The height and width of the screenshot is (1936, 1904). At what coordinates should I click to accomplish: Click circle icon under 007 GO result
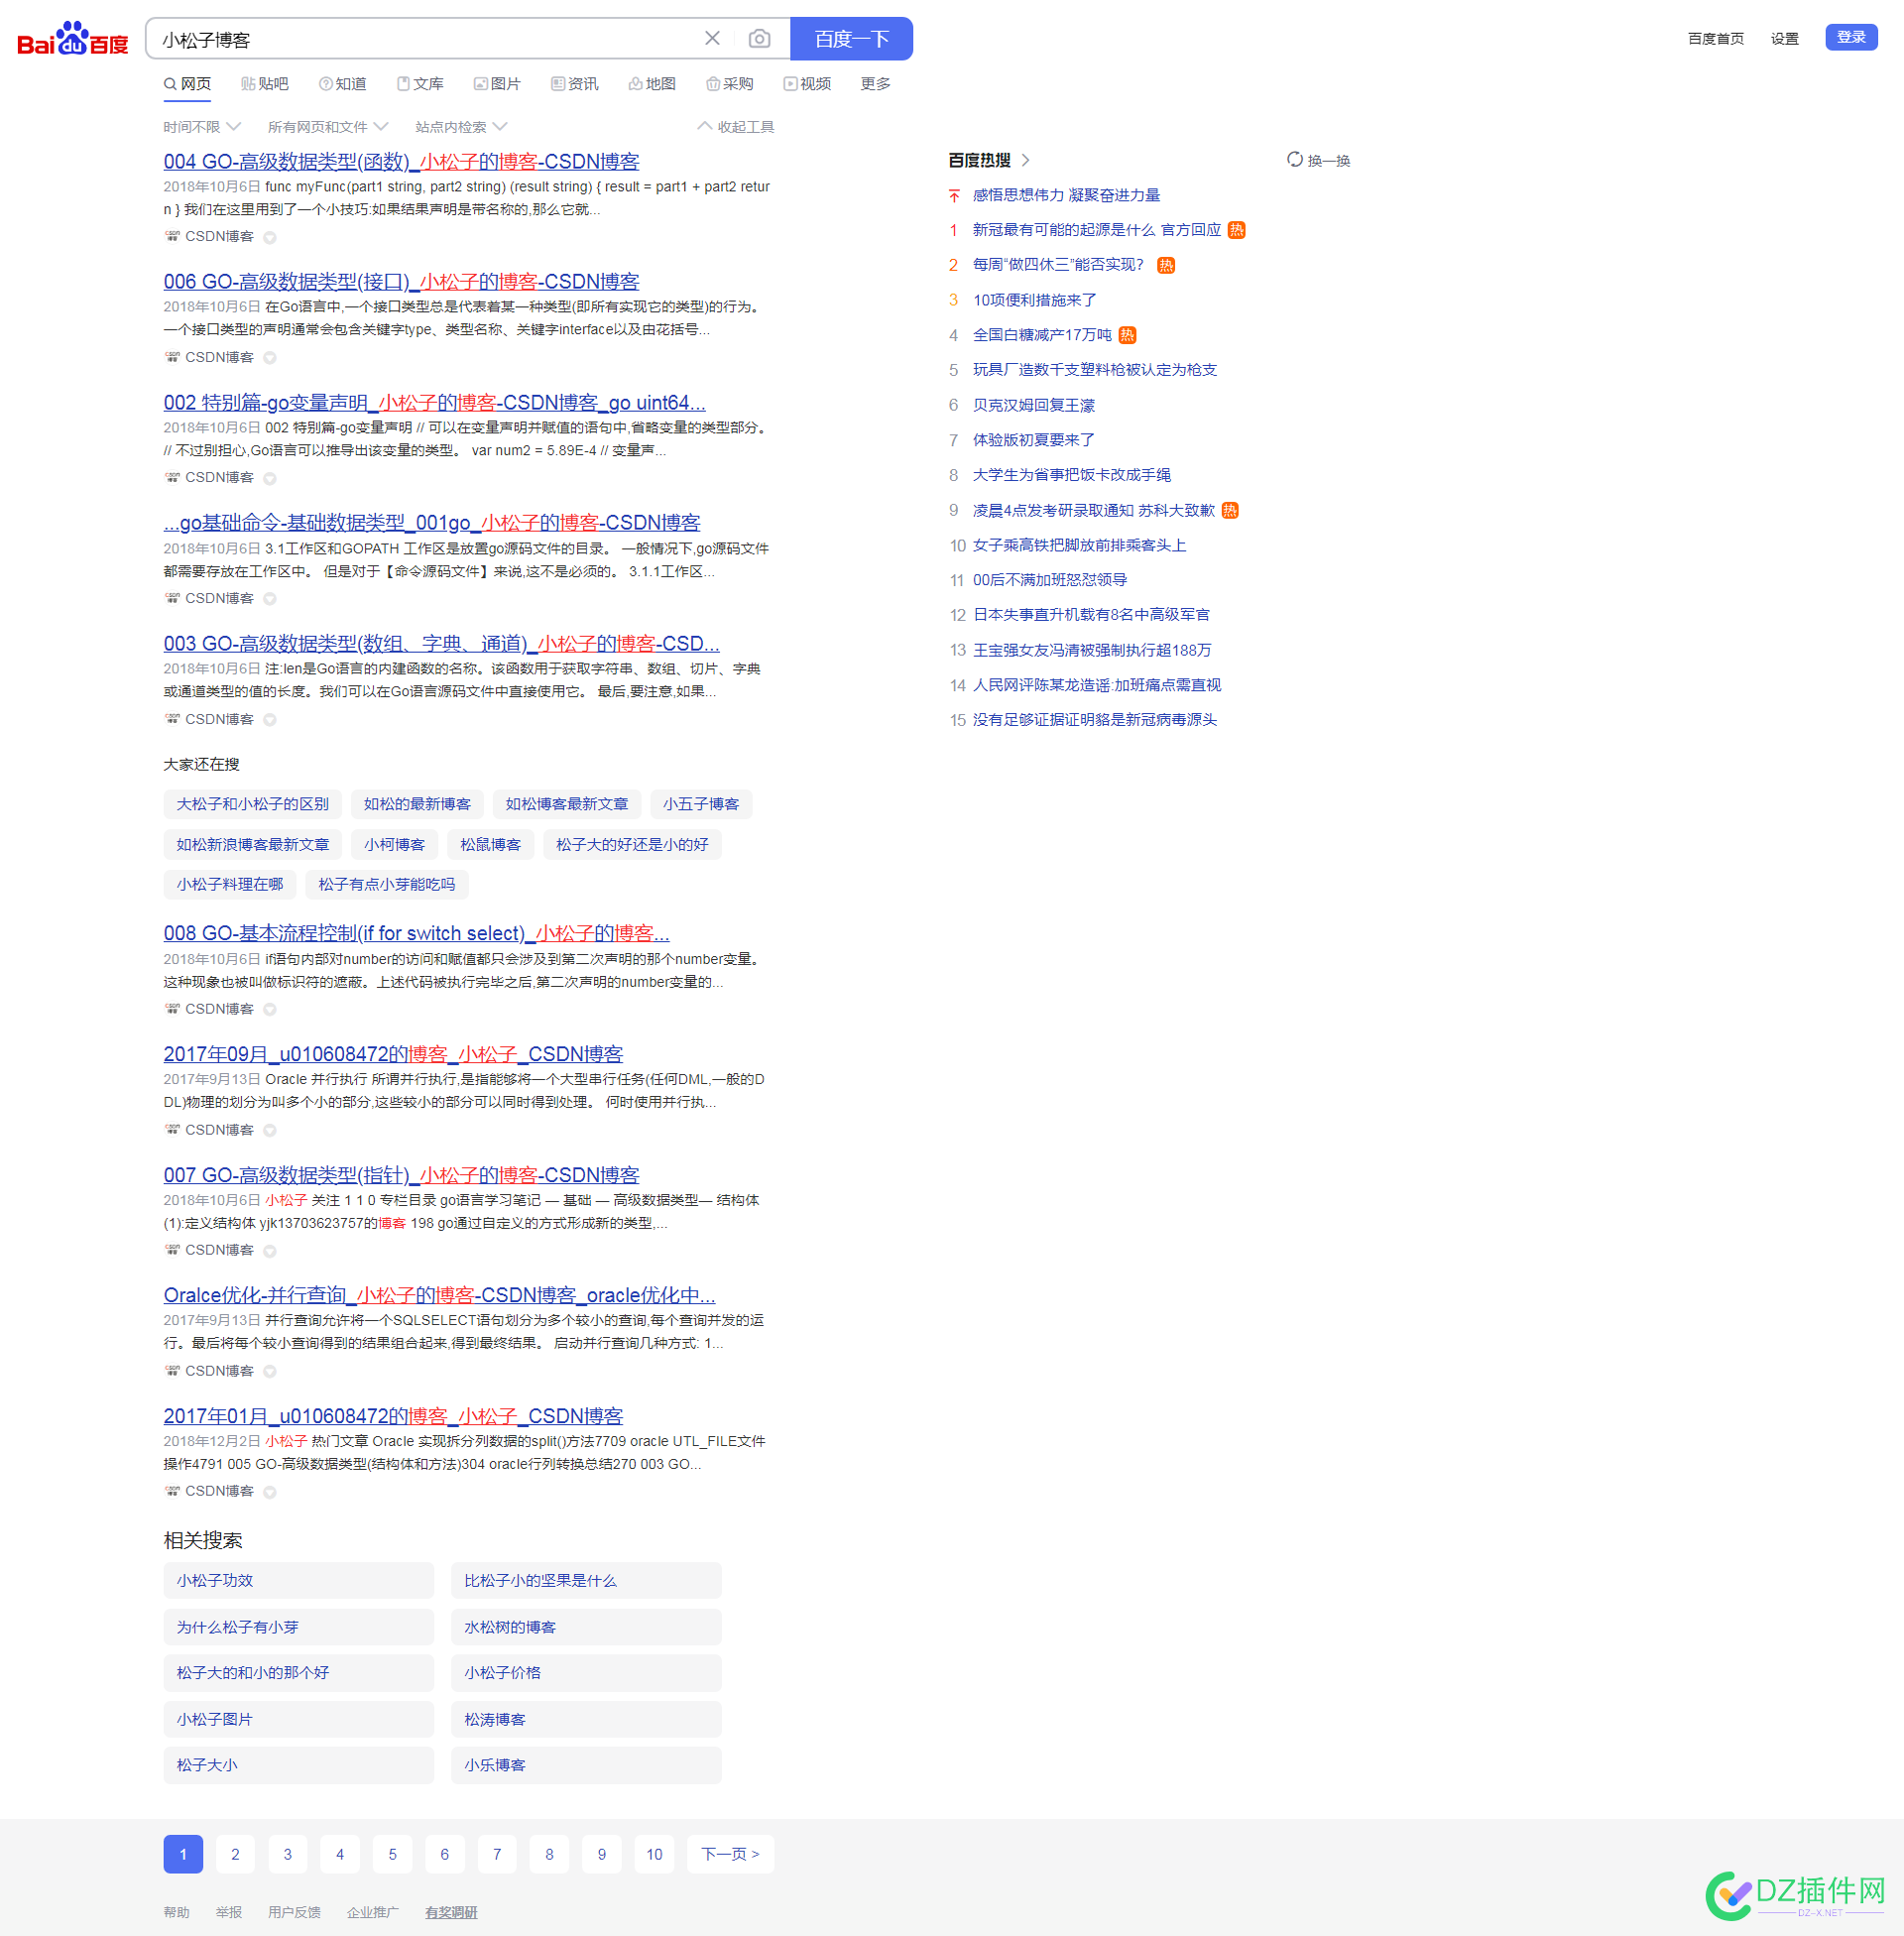pyautogui.click(x=269, y=1250)
